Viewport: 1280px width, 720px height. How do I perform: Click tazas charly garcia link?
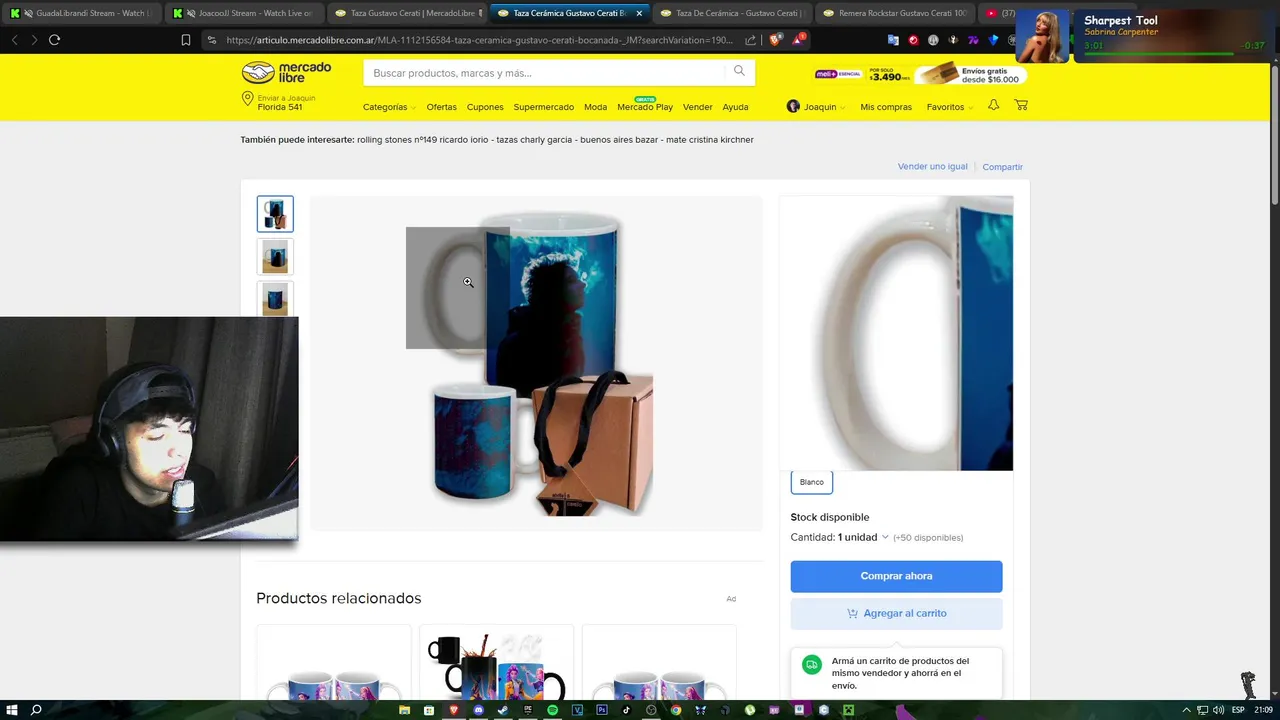pos(534,140)
